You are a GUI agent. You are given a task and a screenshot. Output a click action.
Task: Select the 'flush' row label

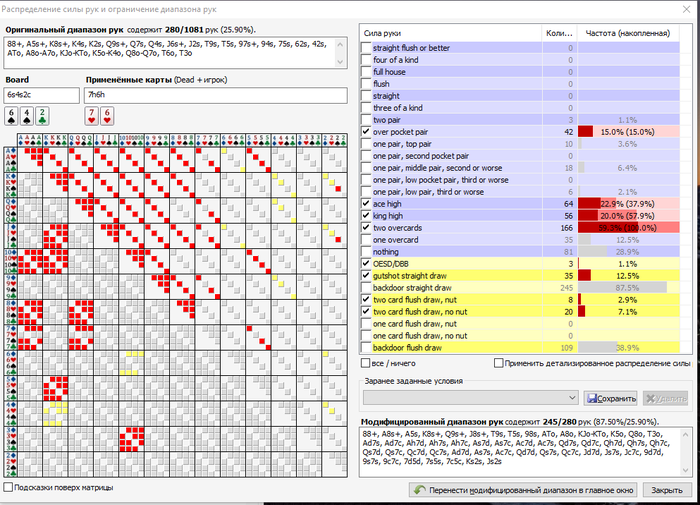pyautogui.click(x=381, y=84)
